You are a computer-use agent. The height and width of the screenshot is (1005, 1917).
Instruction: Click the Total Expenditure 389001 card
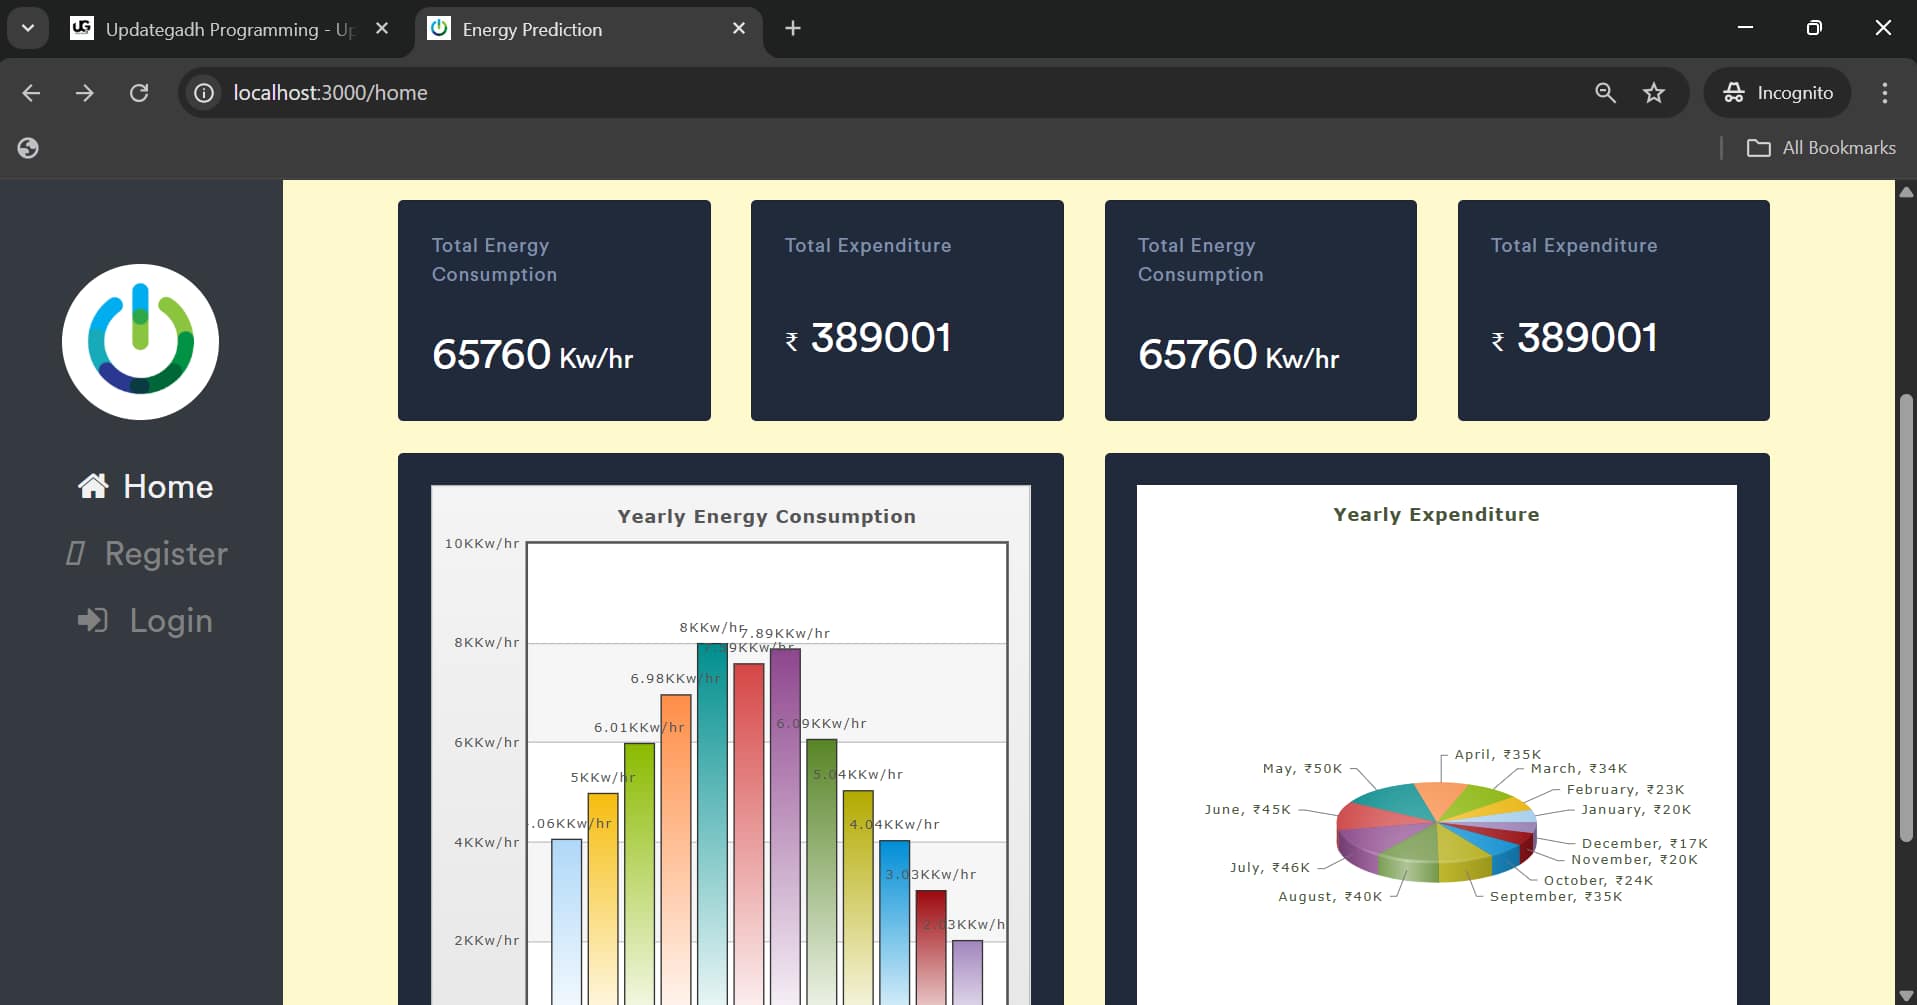pos(906,310)
